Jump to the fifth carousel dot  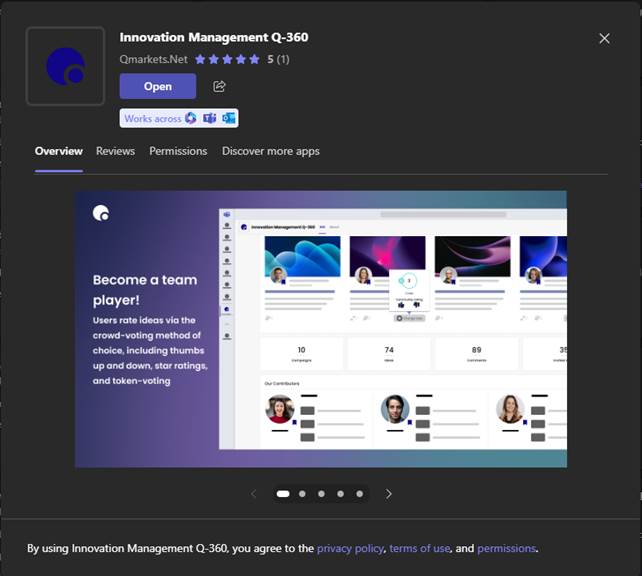coord(359,494)
